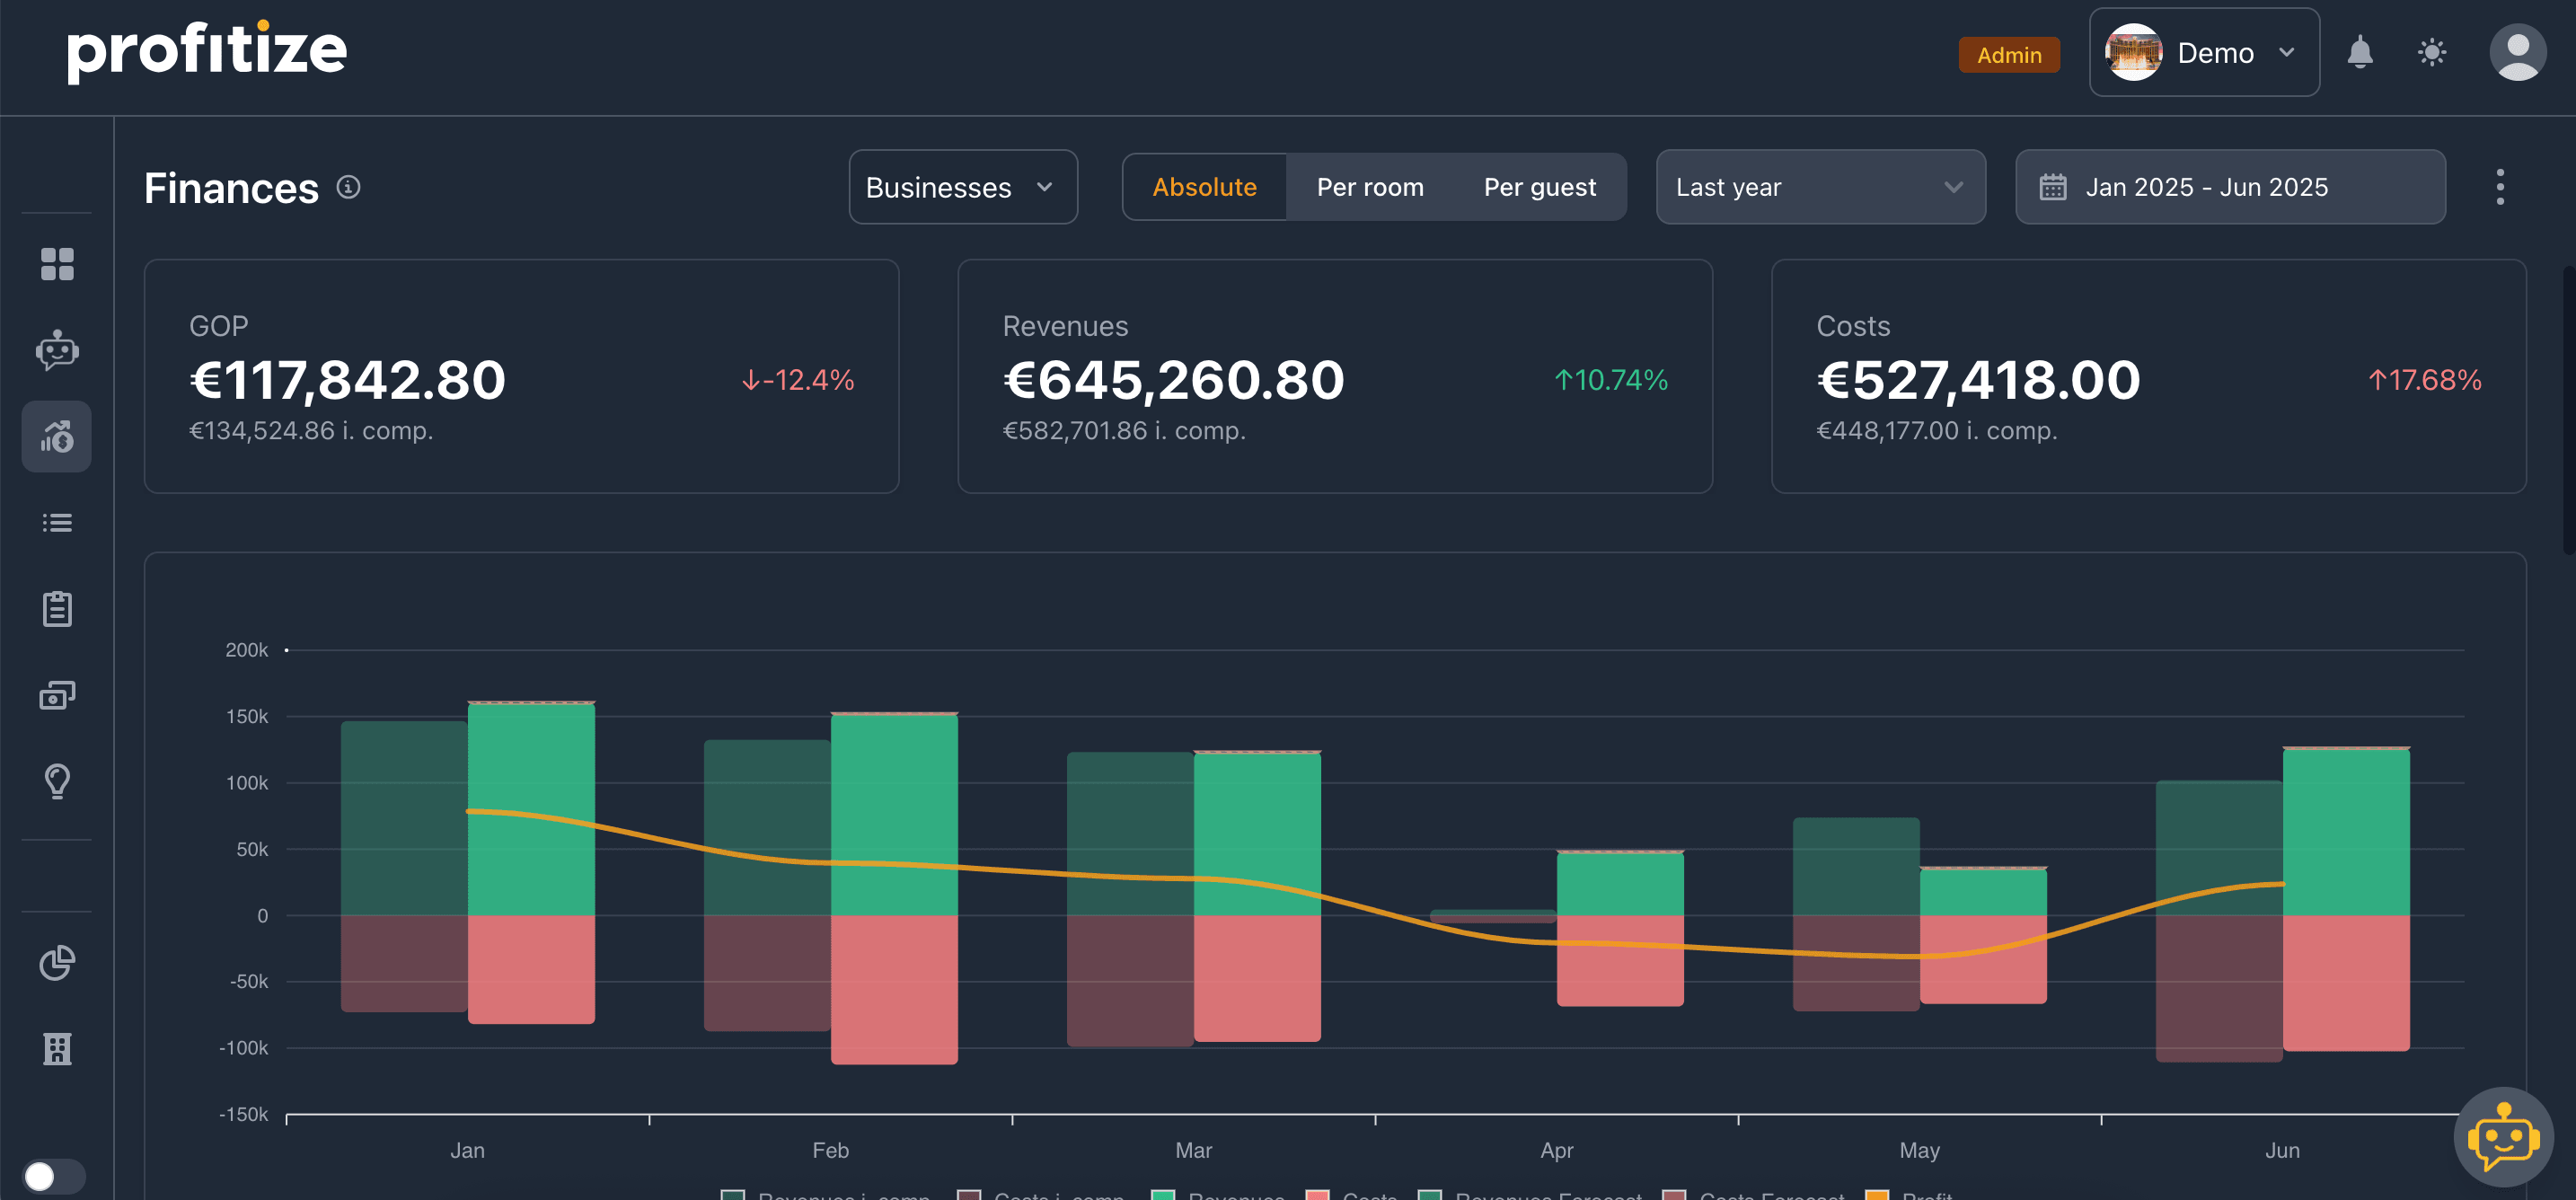Switch to Per room view
Viewport: 2576px width, 1200px height.
point(1369,187)
